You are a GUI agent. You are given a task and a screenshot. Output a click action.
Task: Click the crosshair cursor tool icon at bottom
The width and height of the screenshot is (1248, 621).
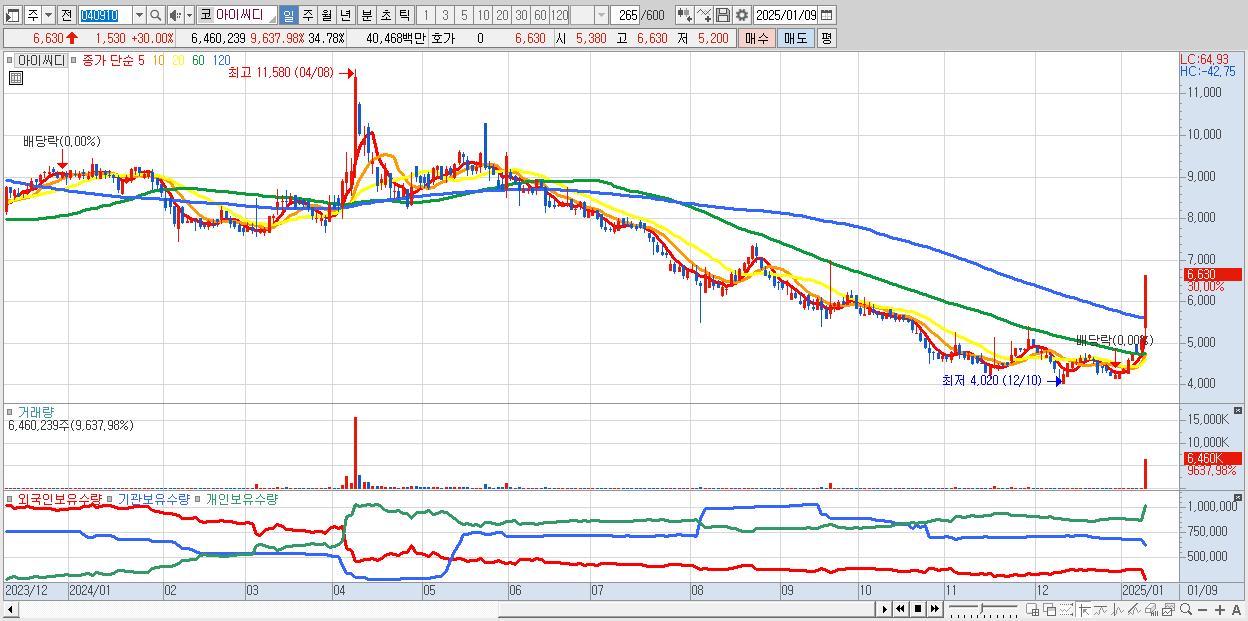(1084, 610)
